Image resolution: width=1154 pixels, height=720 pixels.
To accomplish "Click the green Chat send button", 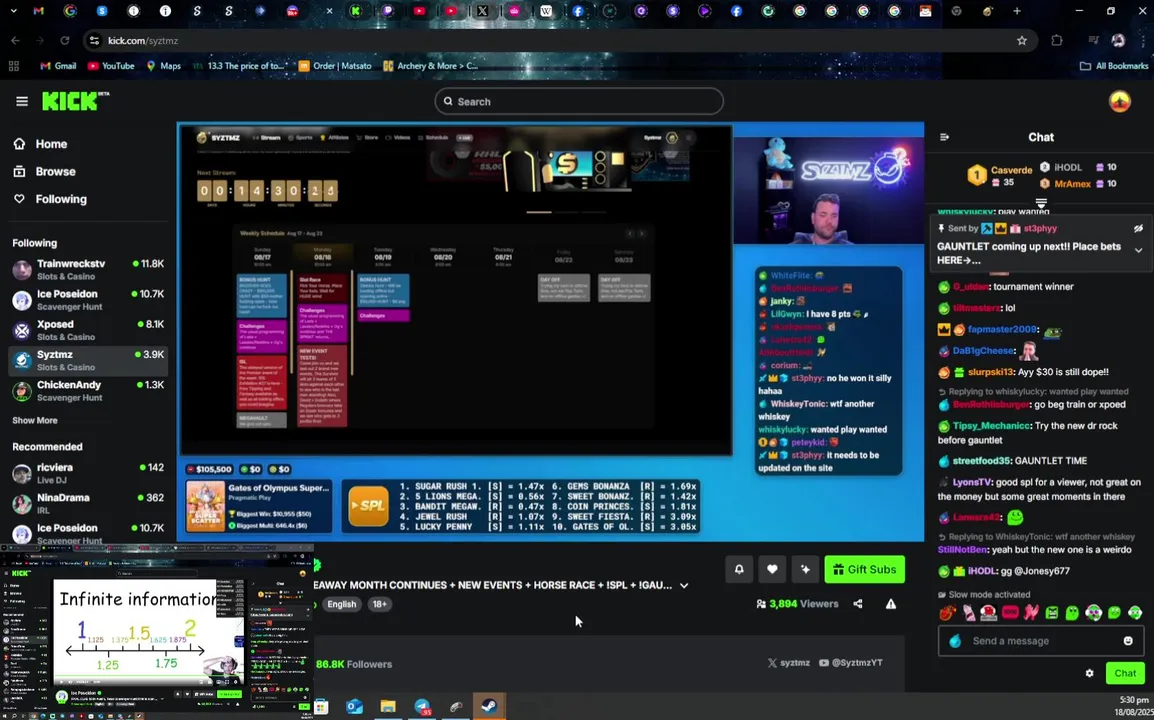I will [1125, 673].
